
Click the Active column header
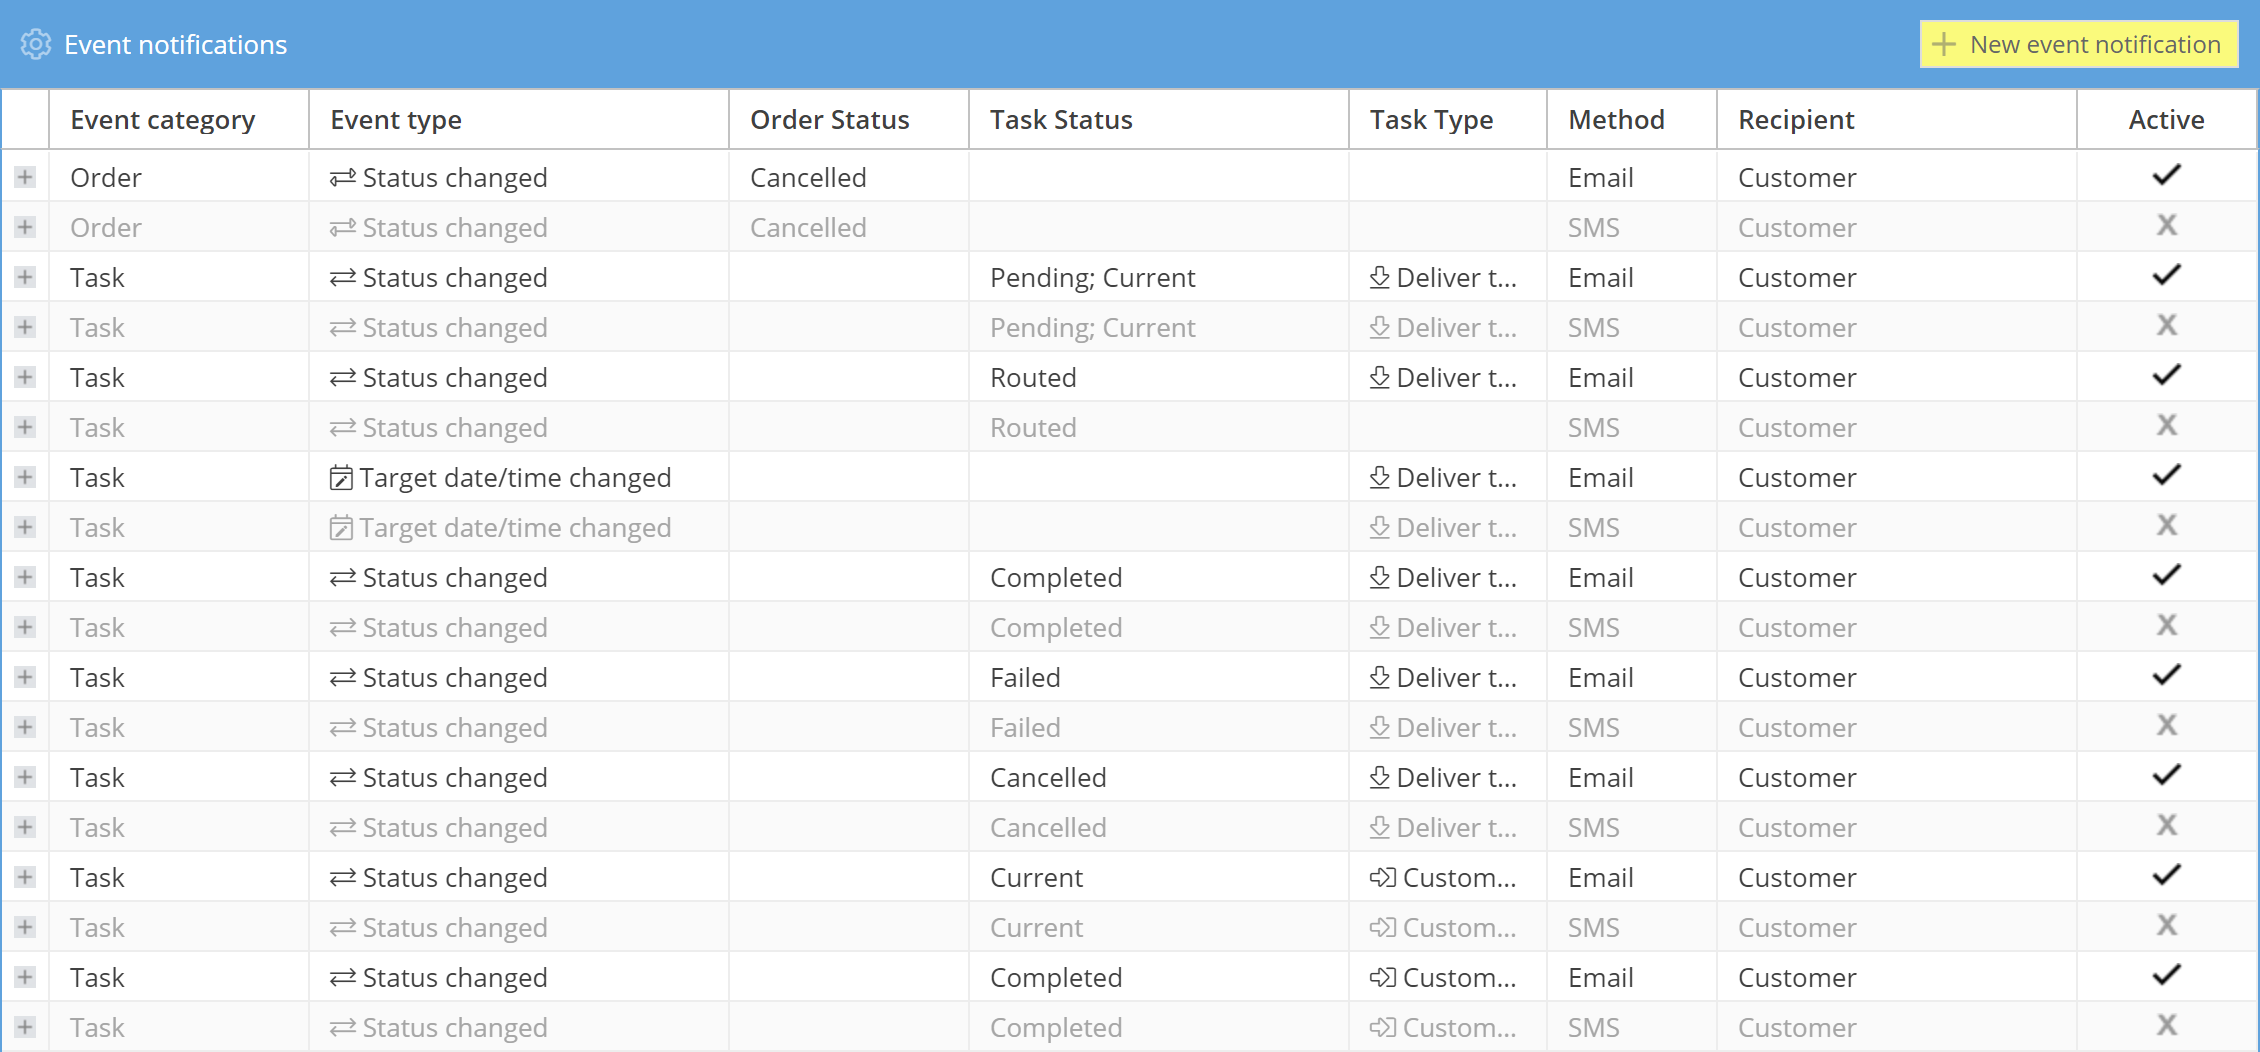pos(2166,120)
